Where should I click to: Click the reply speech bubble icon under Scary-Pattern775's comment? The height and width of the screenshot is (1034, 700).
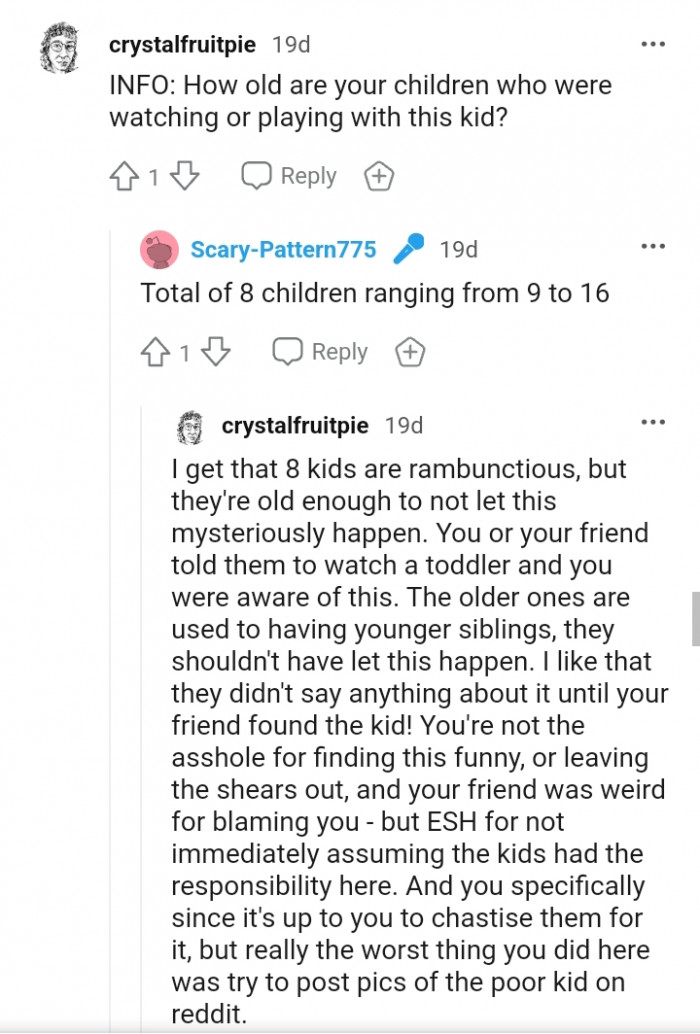[287, 352]
